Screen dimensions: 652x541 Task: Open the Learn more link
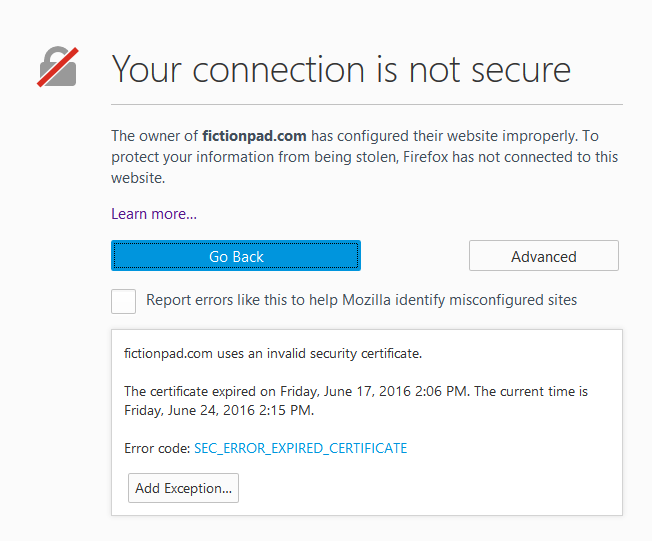click(154, 213)
